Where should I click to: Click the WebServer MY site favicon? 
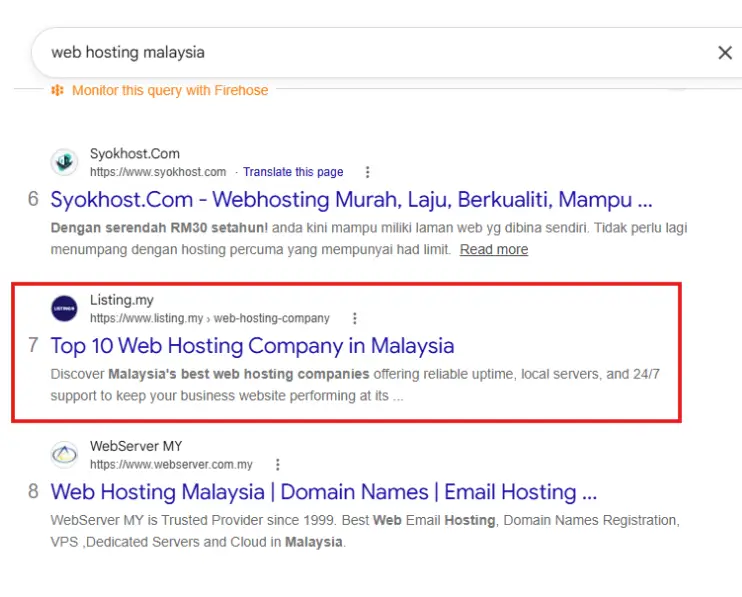[x=64, y=455]
